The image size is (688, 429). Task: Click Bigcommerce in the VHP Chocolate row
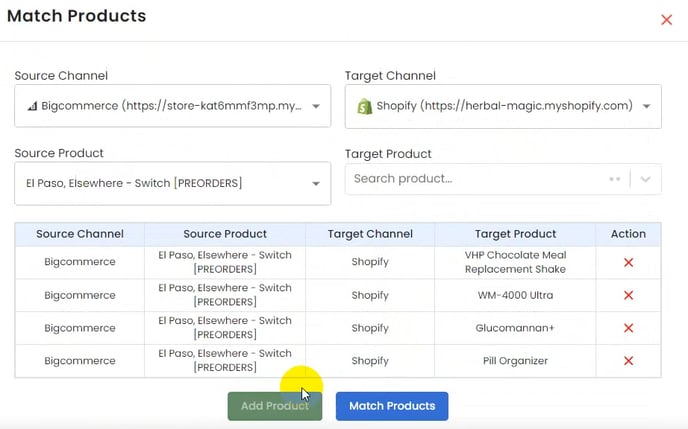point(80,262)
